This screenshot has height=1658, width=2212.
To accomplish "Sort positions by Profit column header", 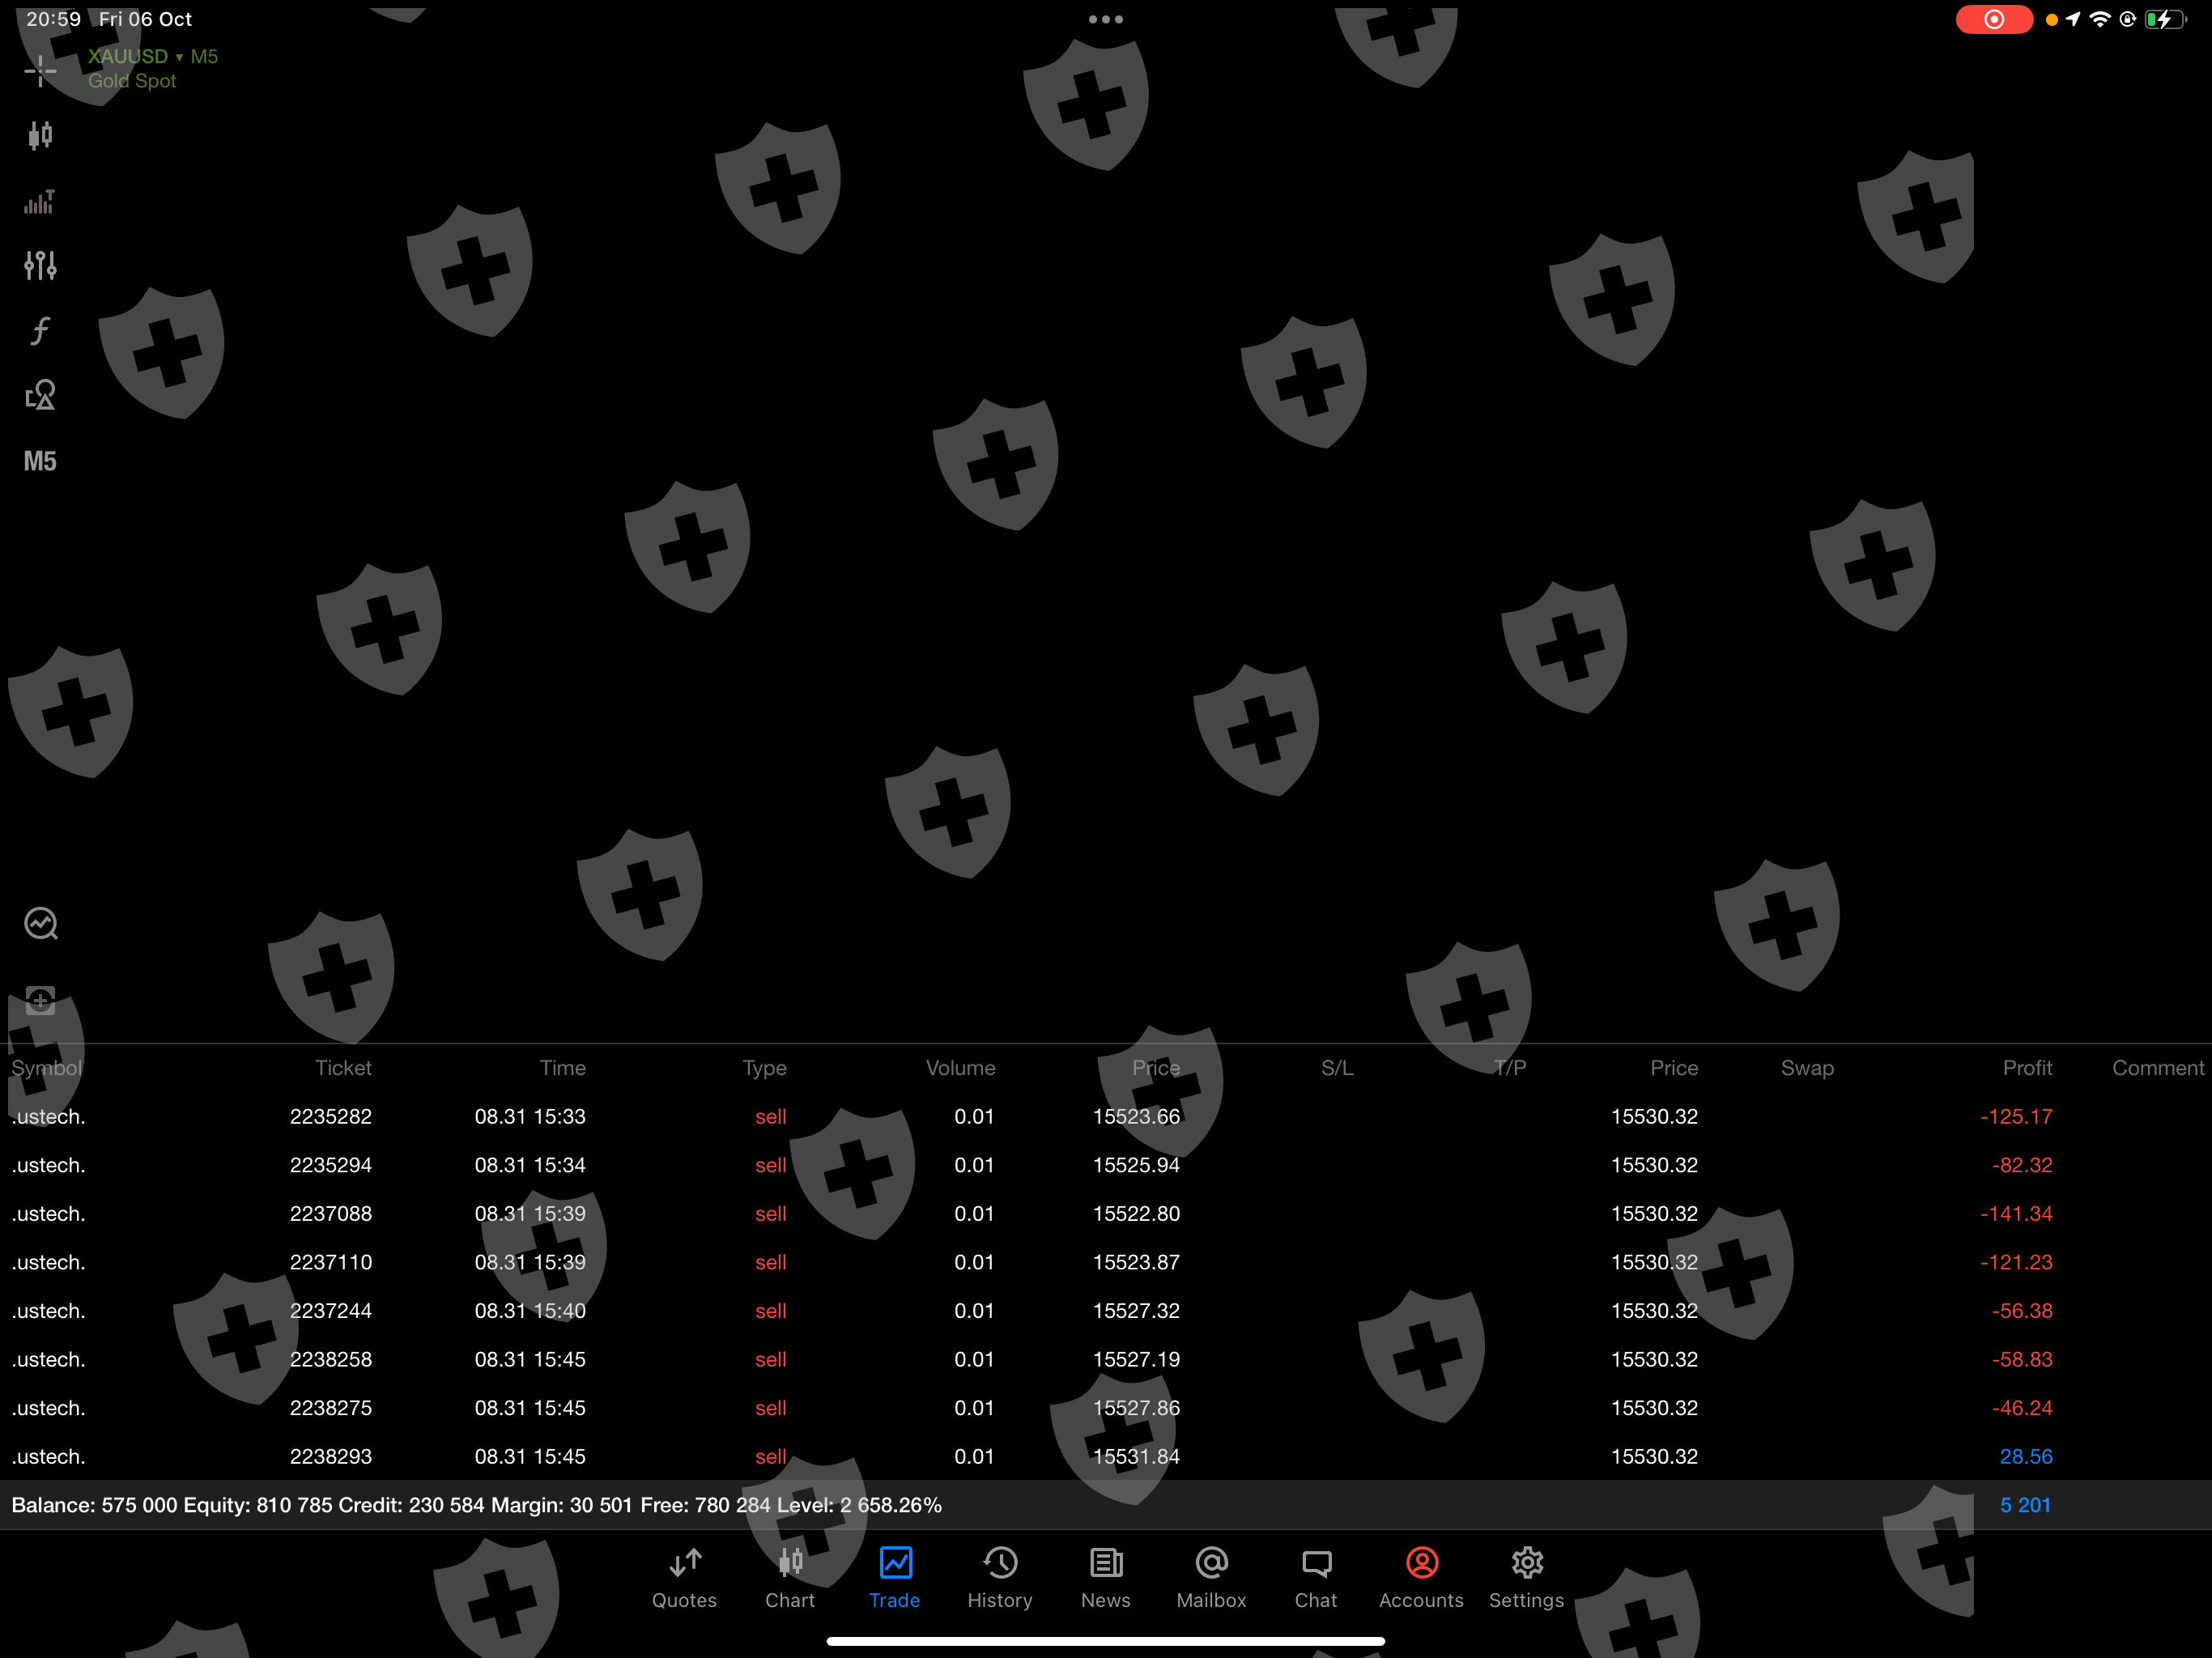I will tap(2027, 1068).
